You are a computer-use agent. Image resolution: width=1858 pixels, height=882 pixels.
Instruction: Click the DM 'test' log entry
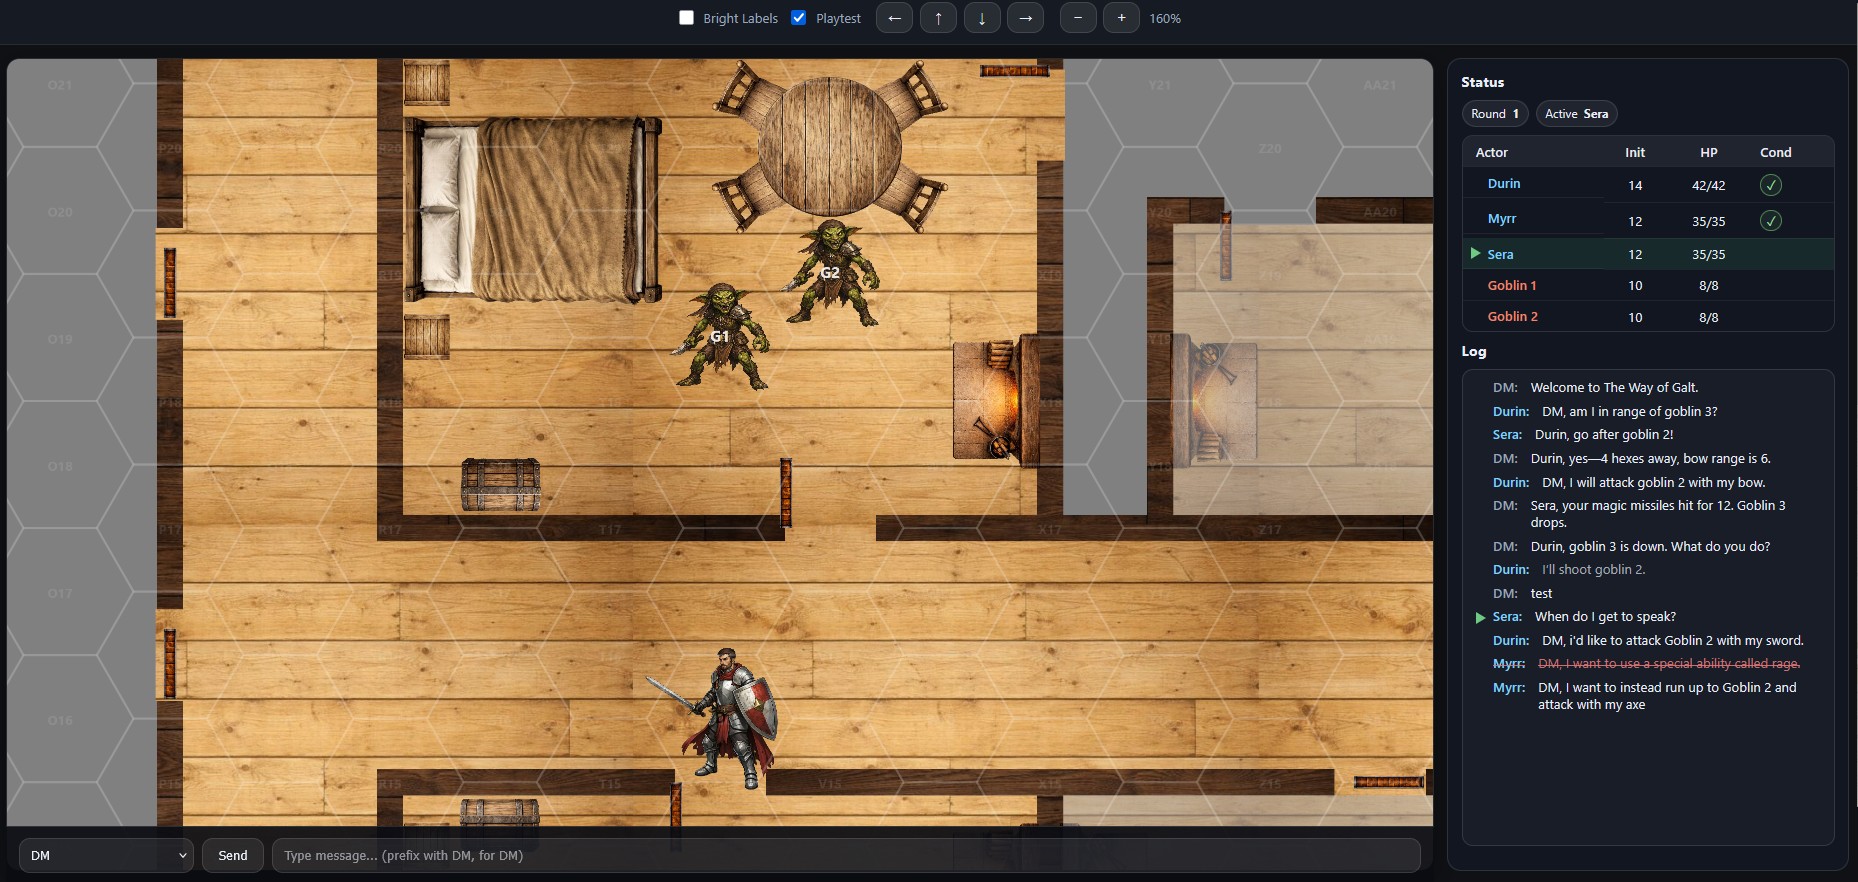point(1541,594)
